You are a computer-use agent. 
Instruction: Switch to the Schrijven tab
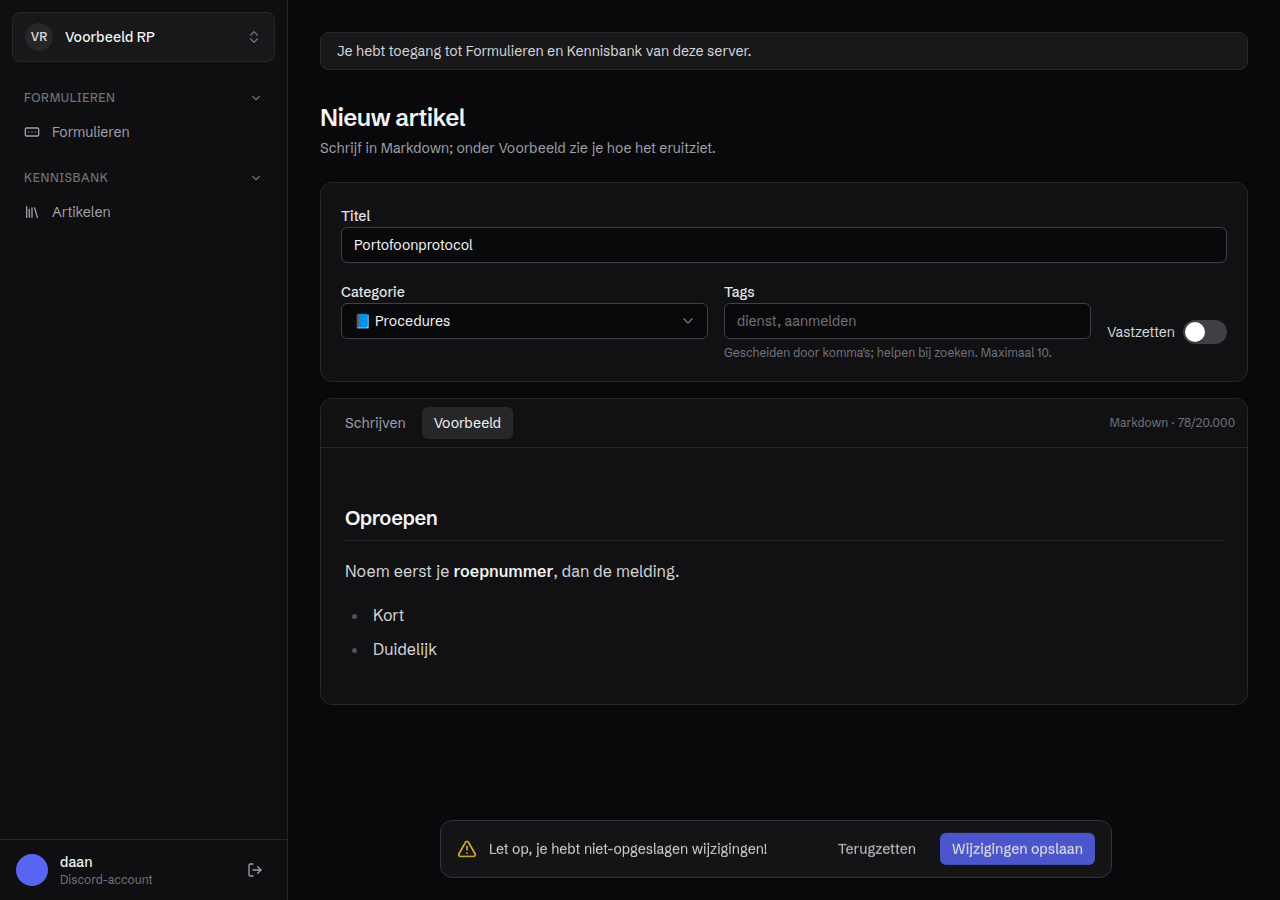pyautogui.click(x=375, y=423)
